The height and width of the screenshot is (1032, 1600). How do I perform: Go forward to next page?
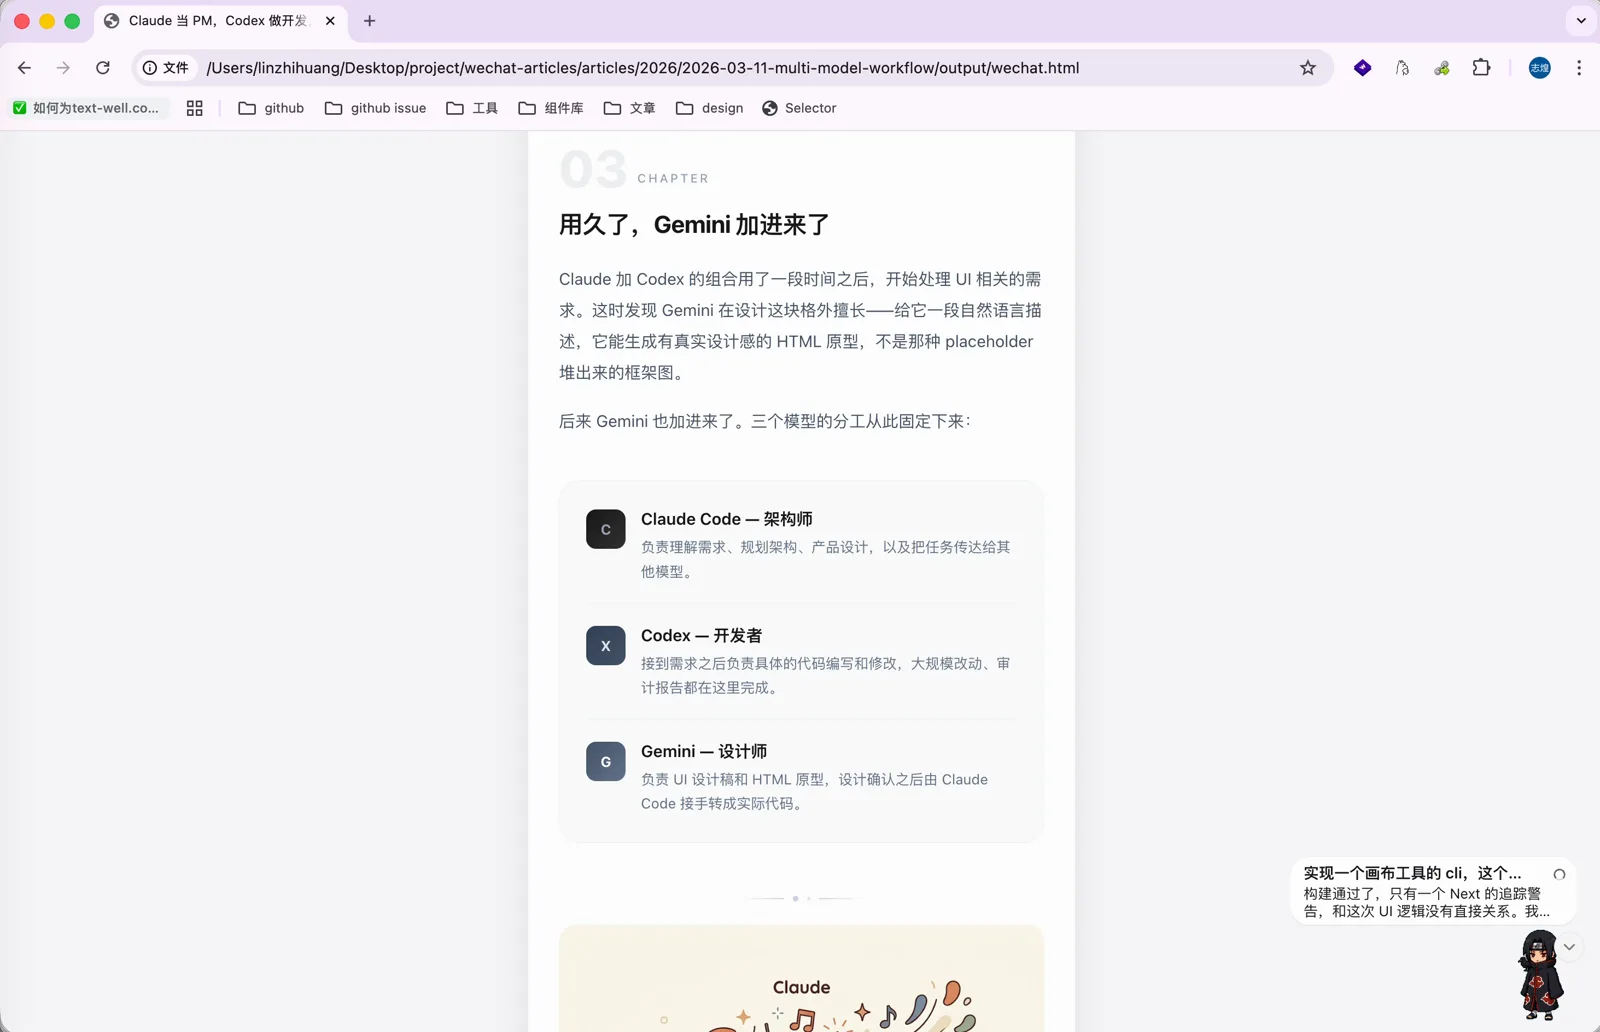pos(63,68)
